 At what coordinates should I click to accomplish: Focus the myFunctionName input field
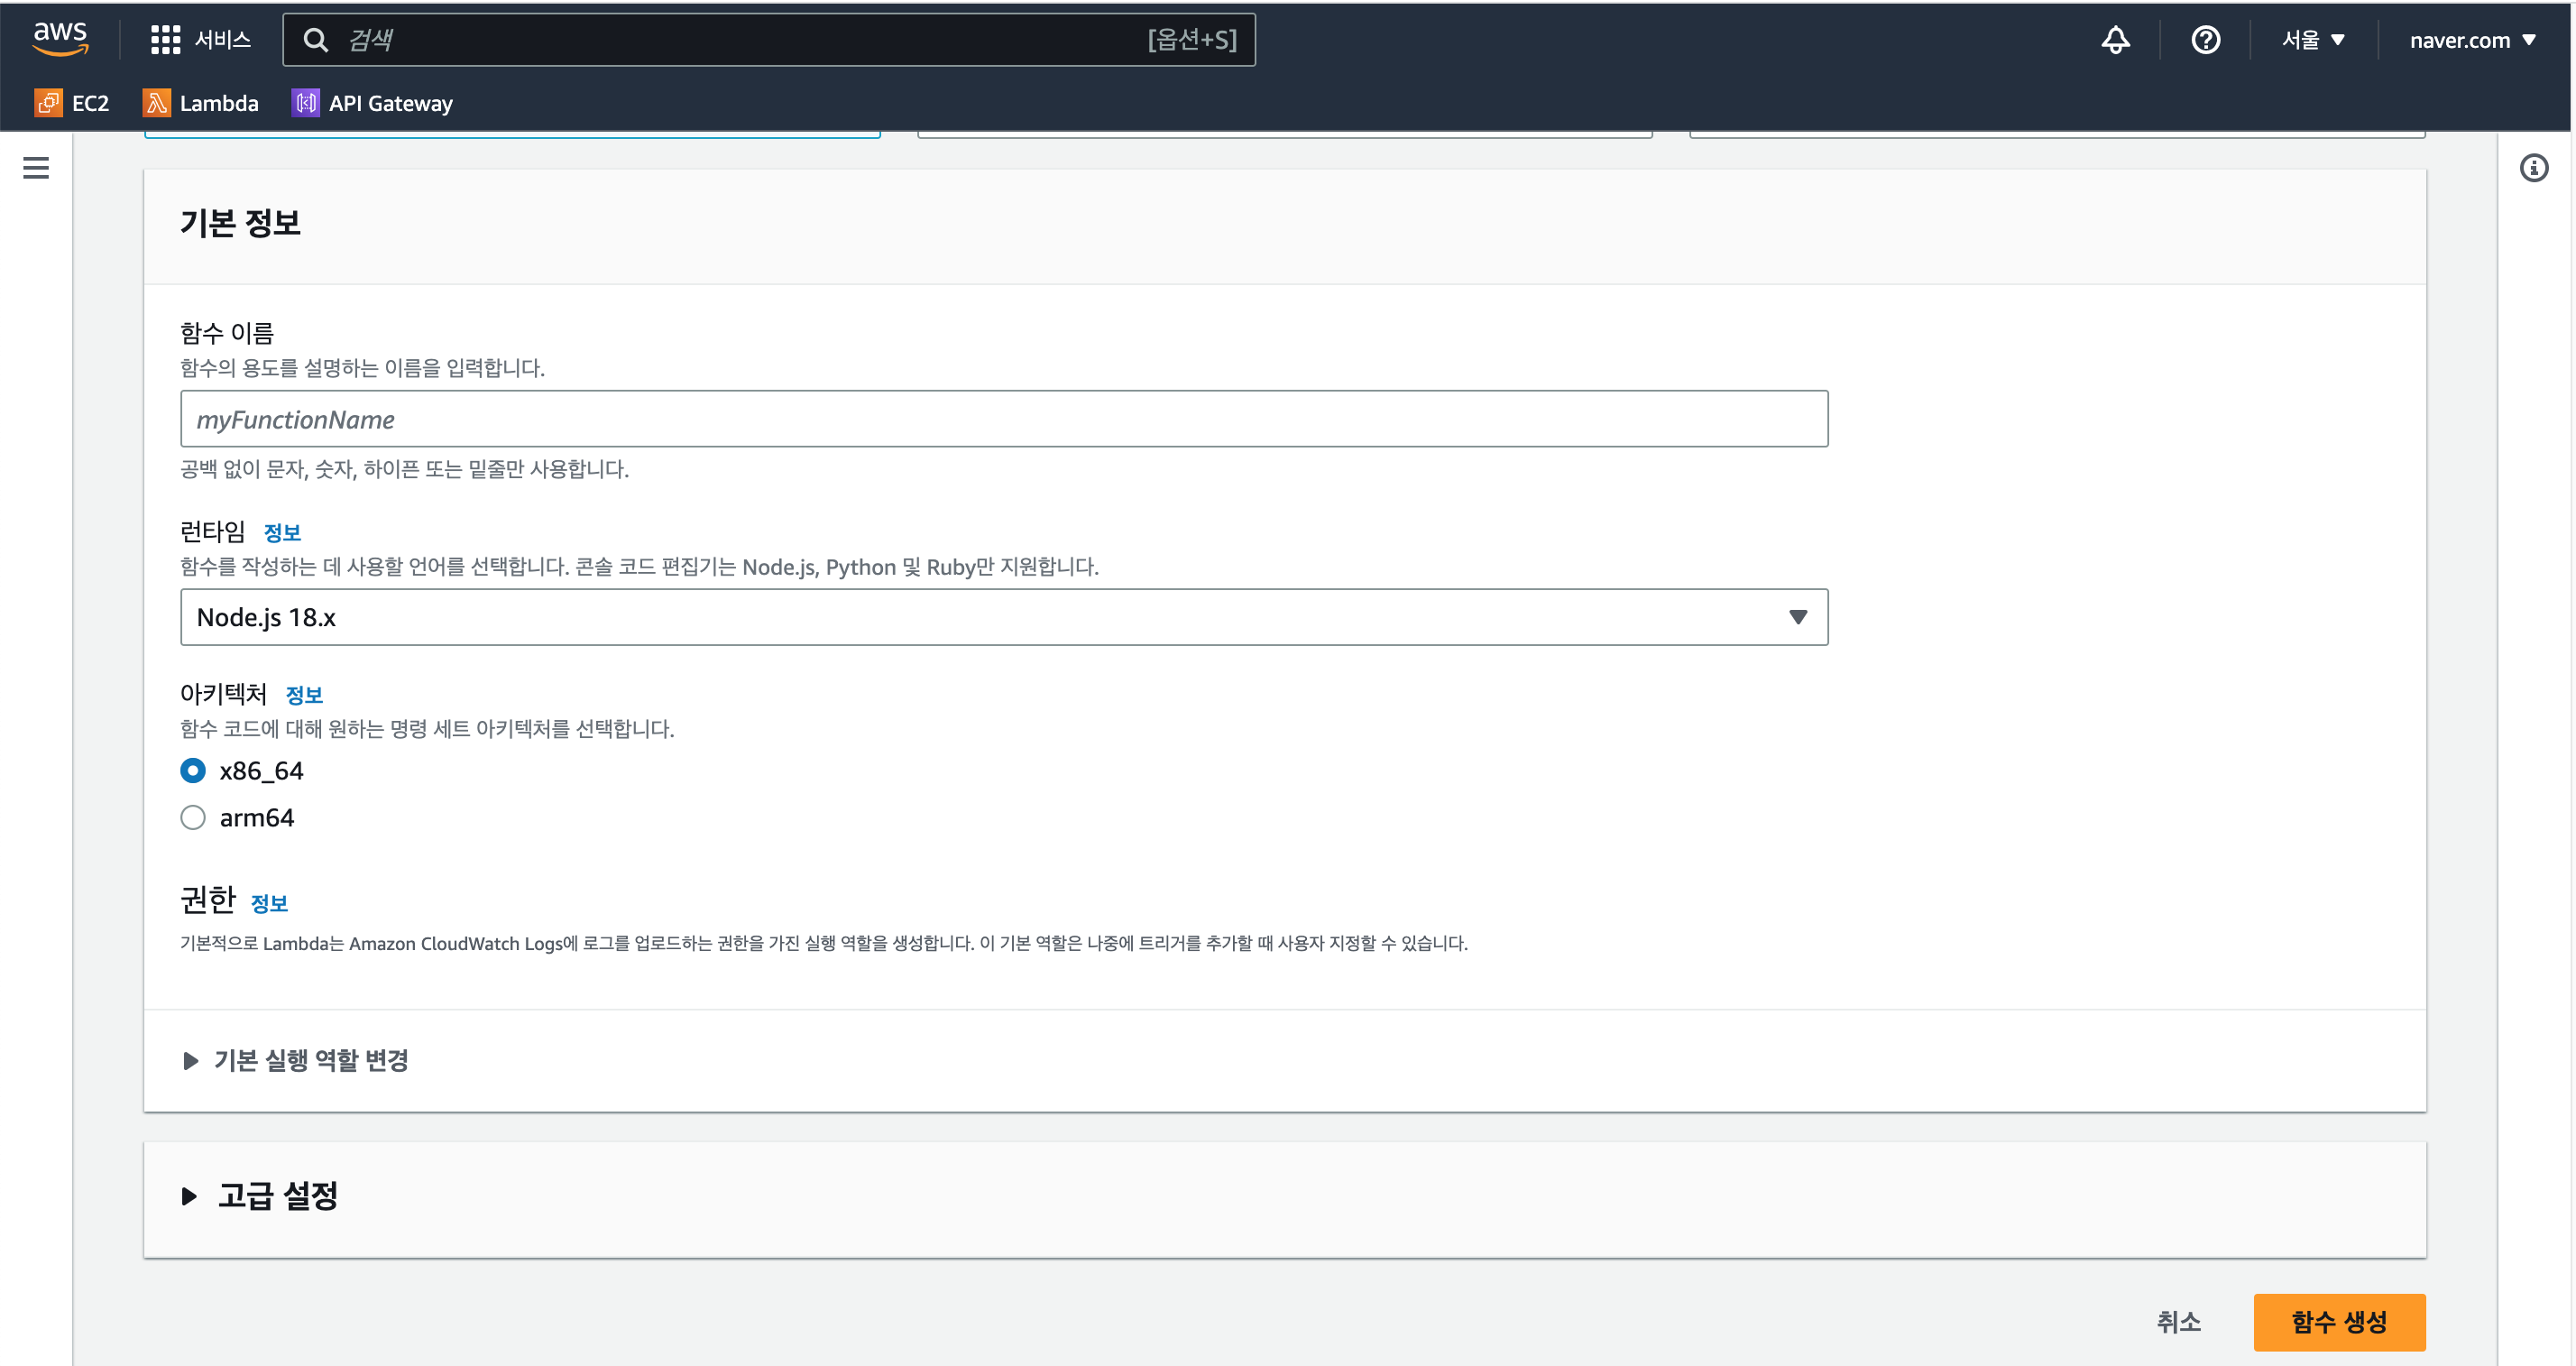(x=1004, y=419)
